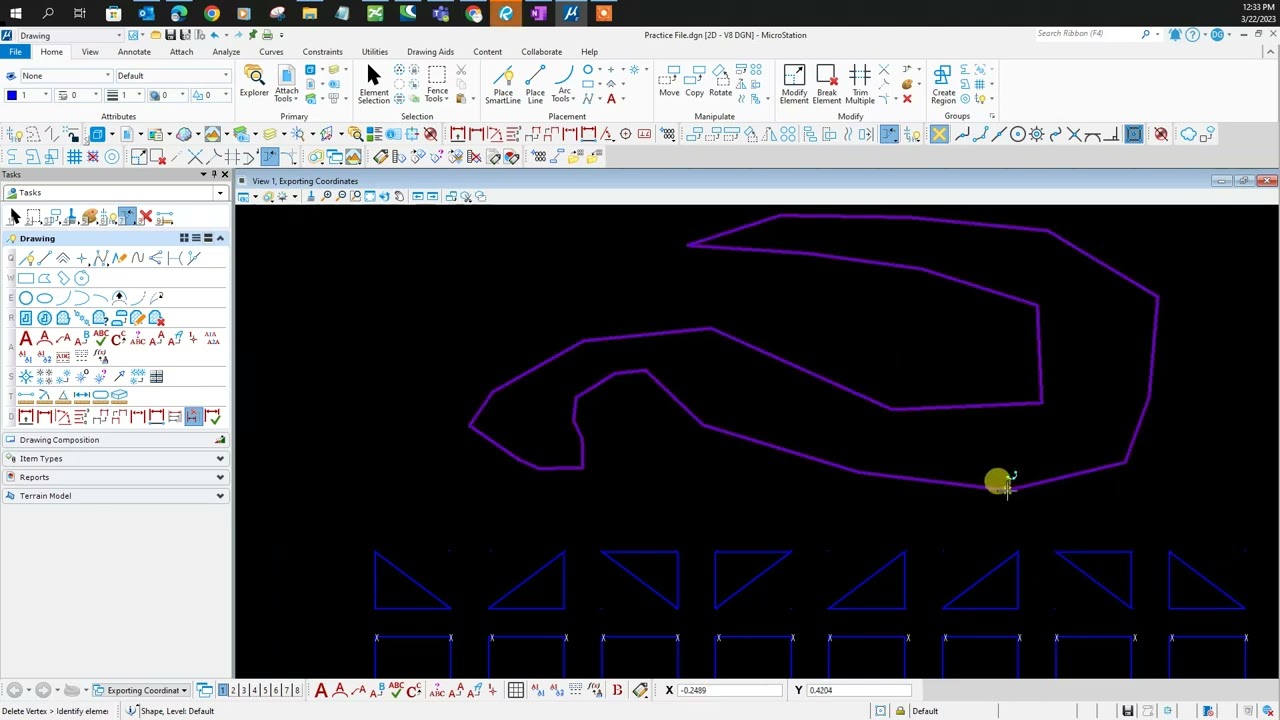Screen dimensions: 1280x720
Task: Open the Attach Tools button
Action: (x=285, y=85)
